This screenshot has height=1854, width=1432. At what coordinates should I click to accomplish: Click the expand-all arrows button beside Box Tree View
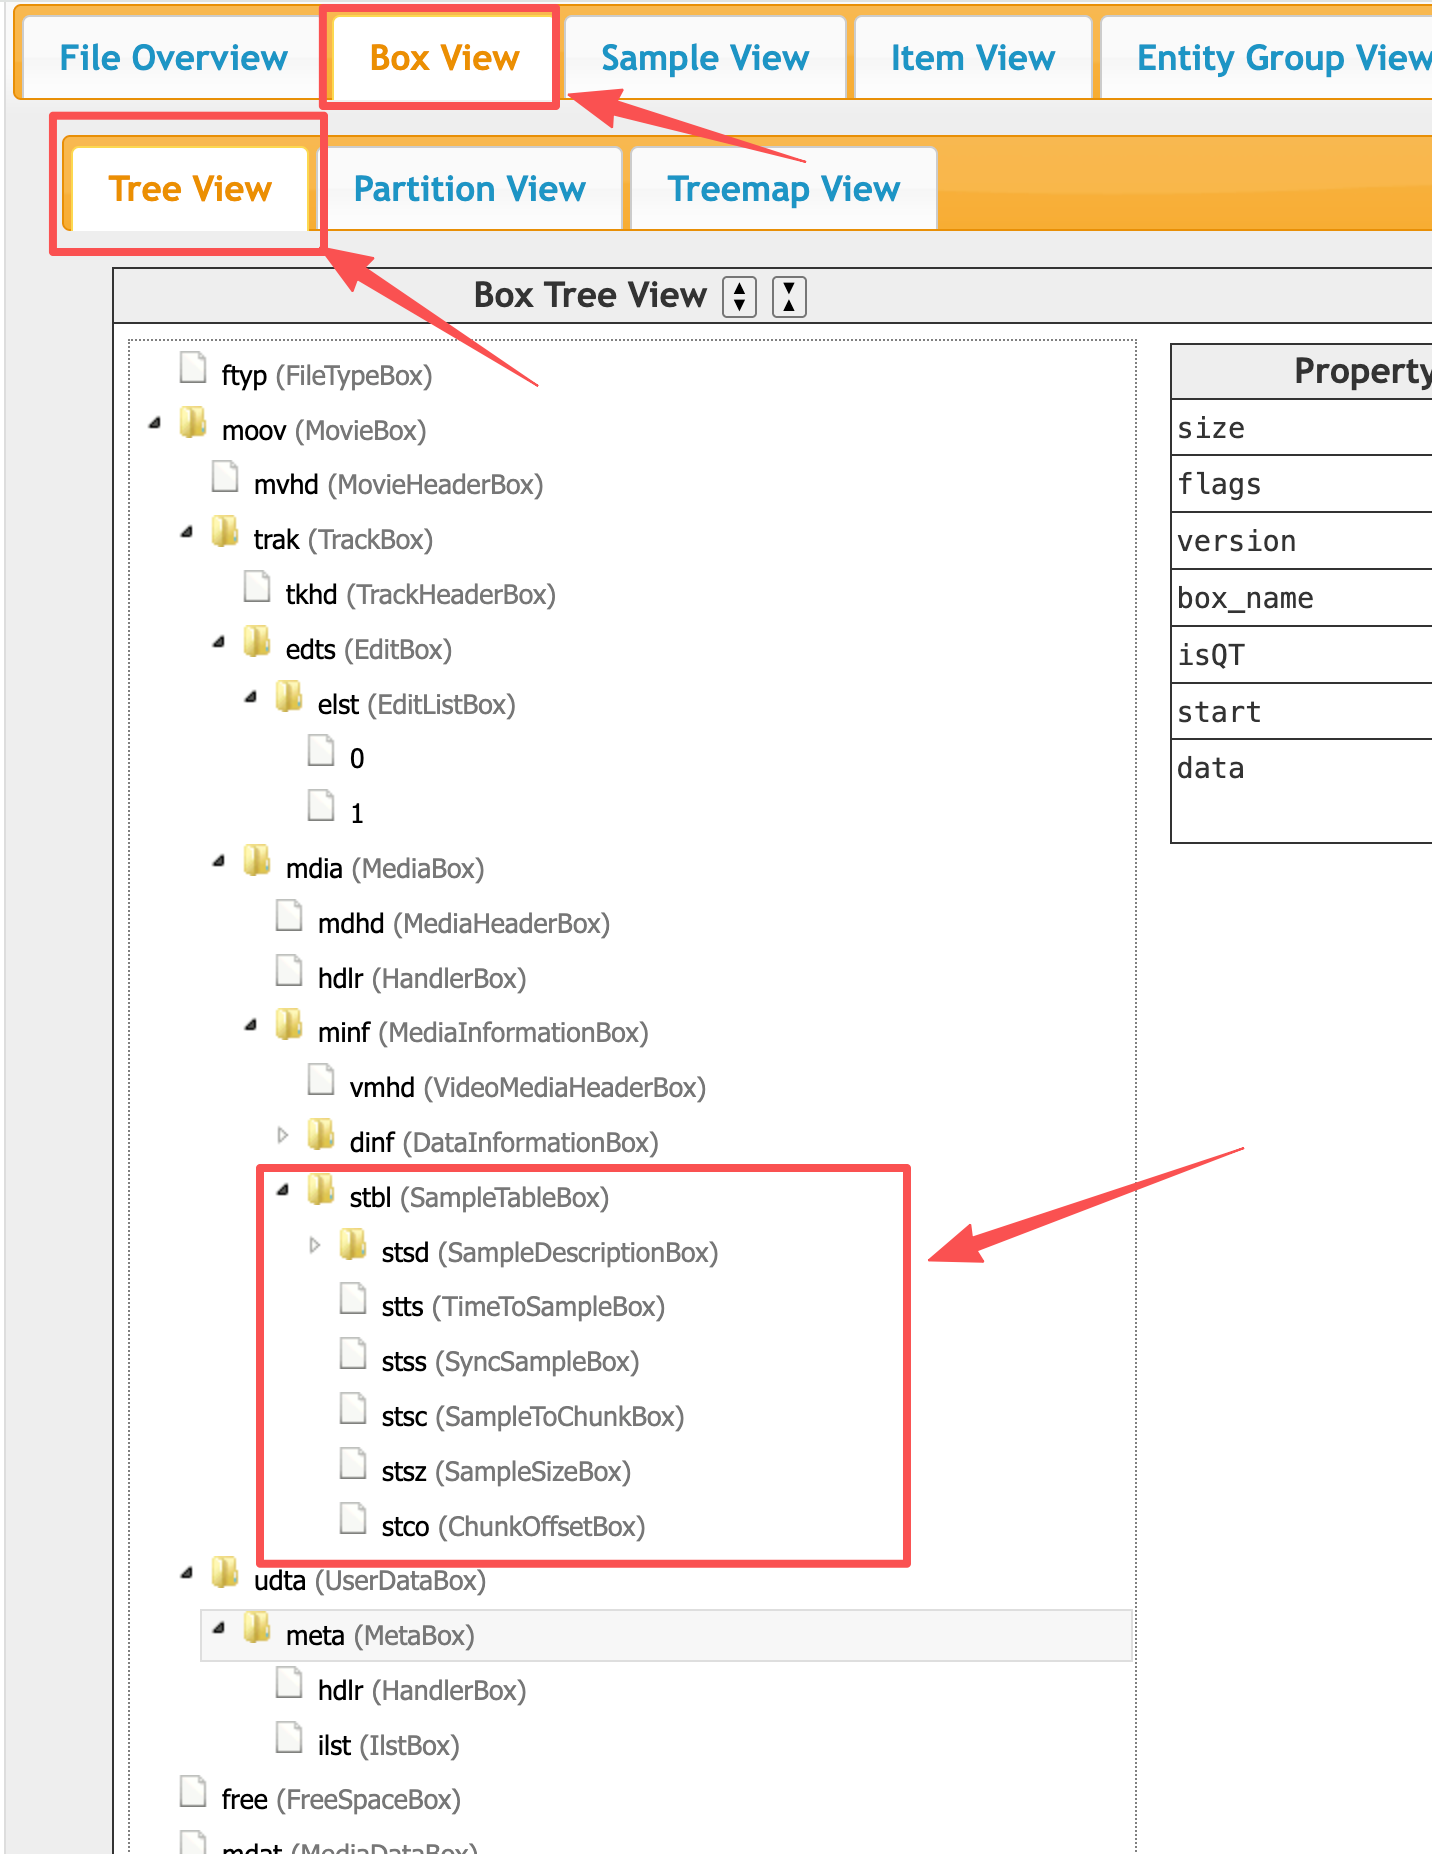(739, 297)
